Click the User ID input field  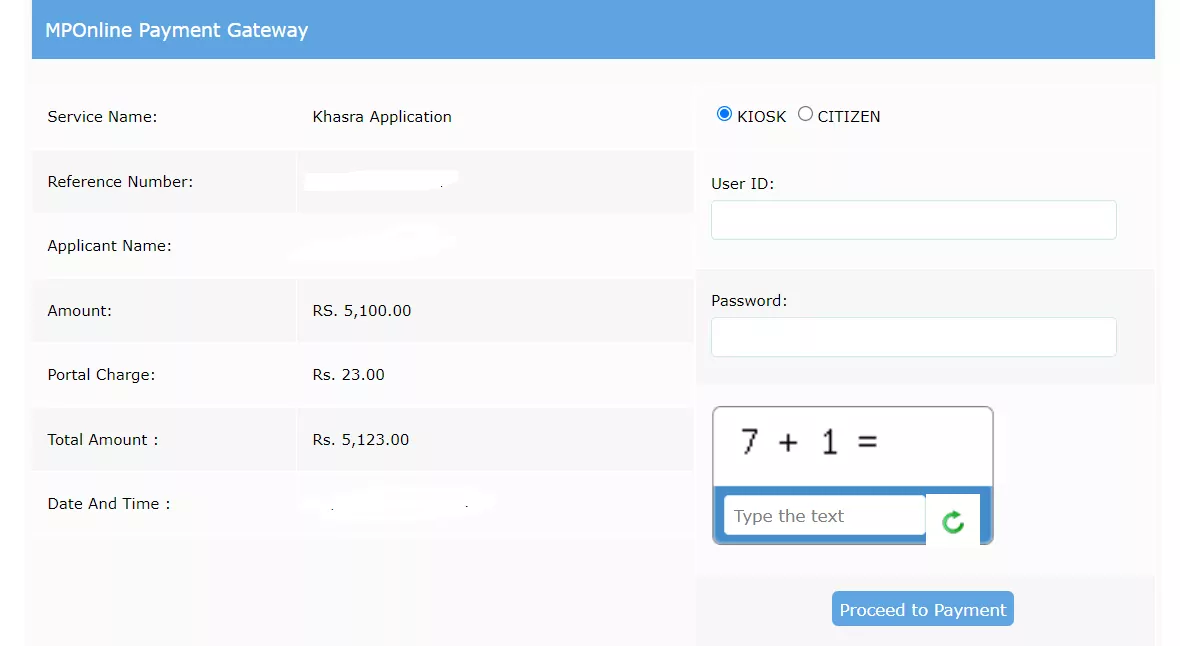914,220
